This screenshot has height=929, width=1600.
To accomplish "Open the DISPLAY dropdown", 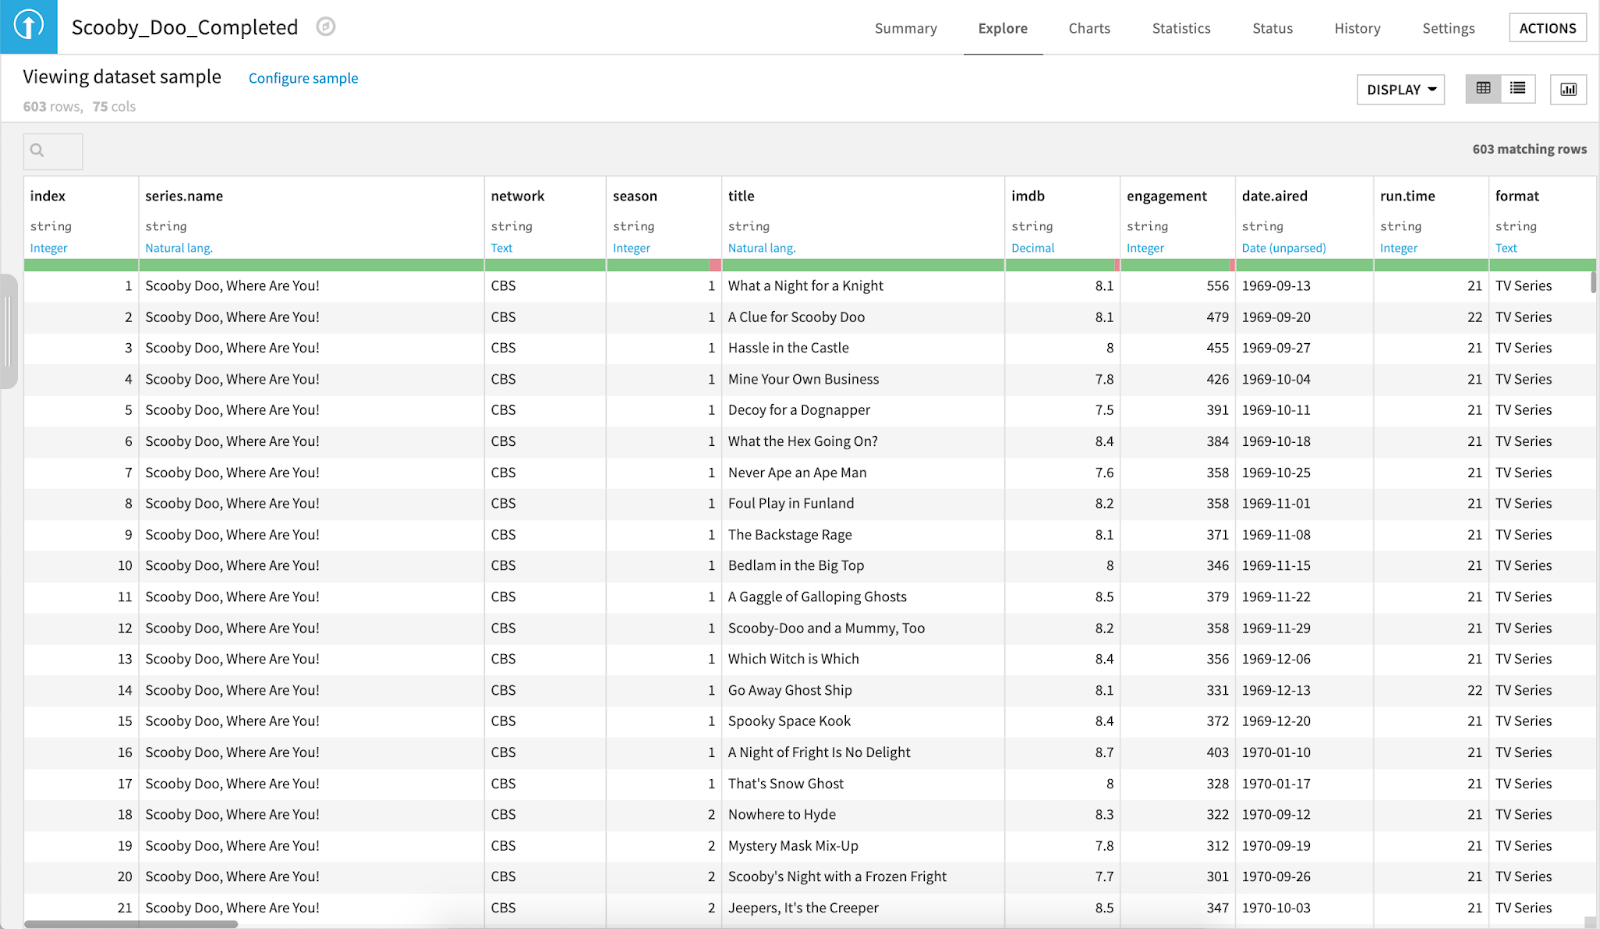I will [1400, 89].
